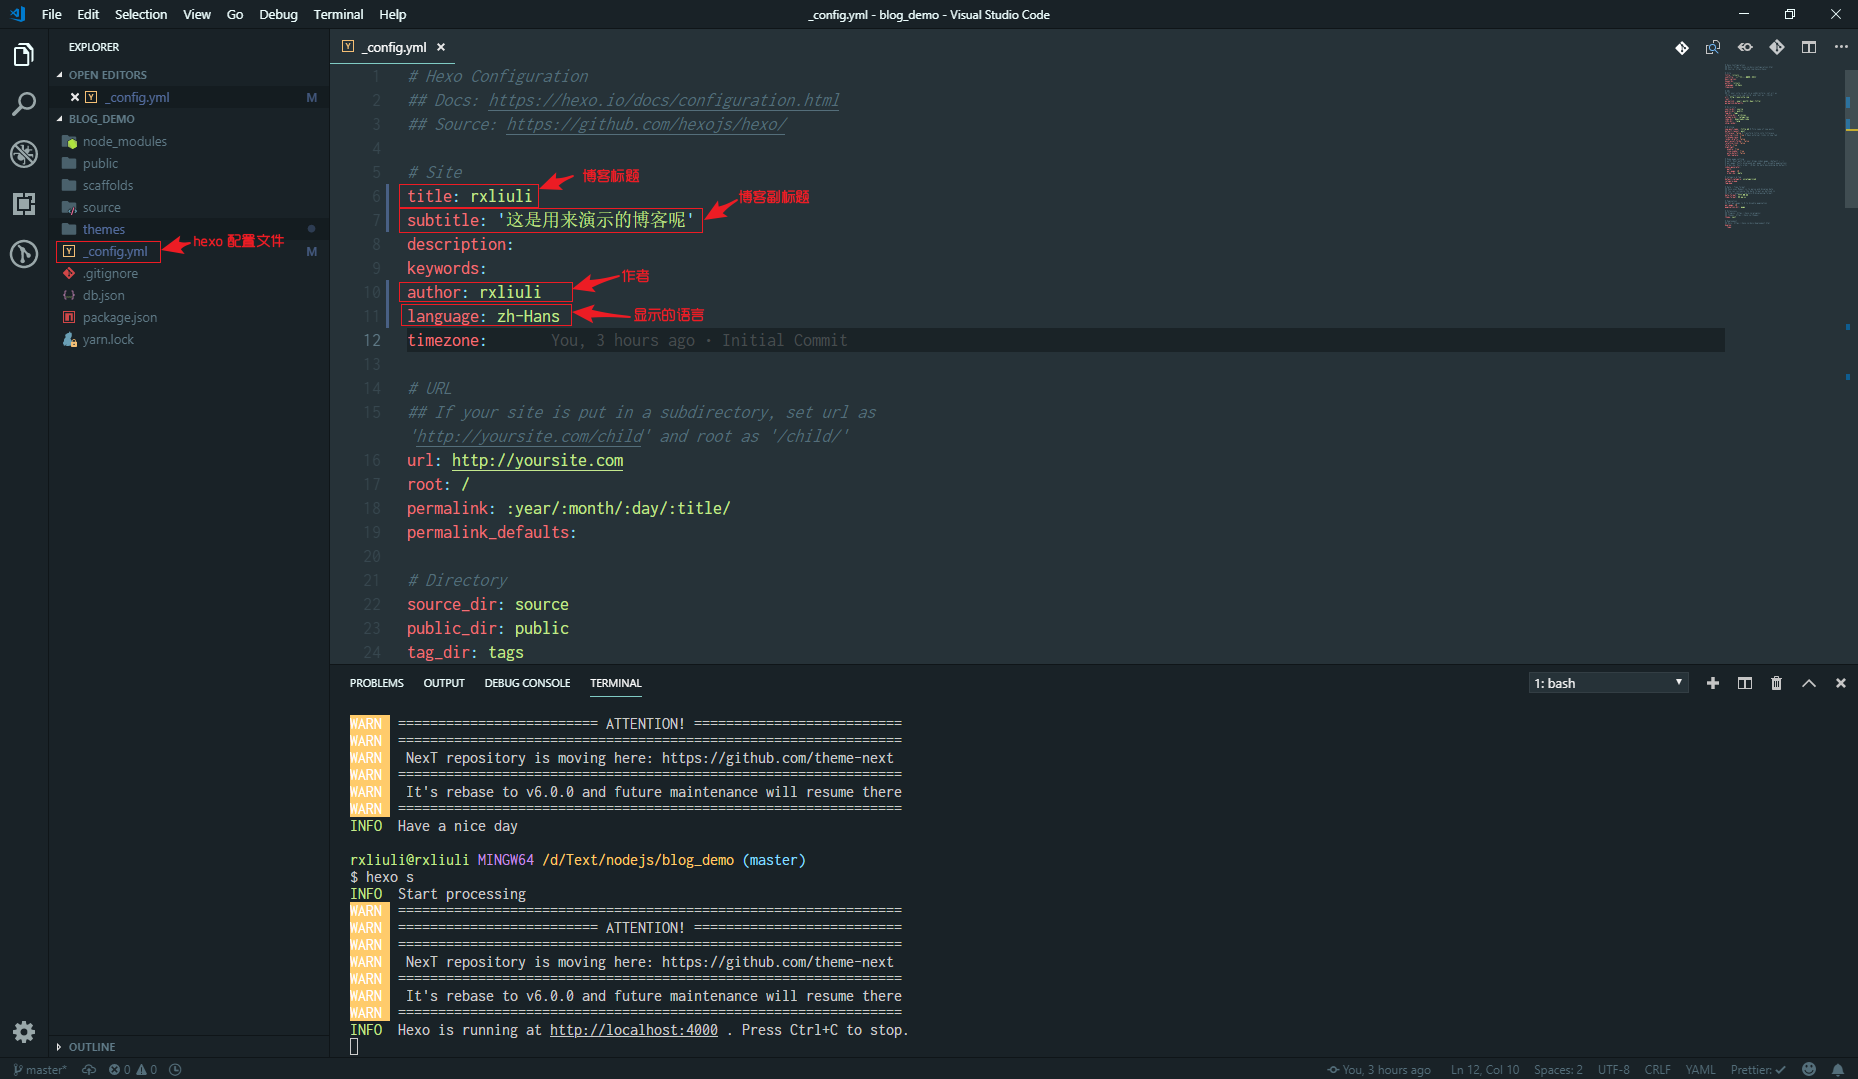Open the Help menu

pos(393,14)
